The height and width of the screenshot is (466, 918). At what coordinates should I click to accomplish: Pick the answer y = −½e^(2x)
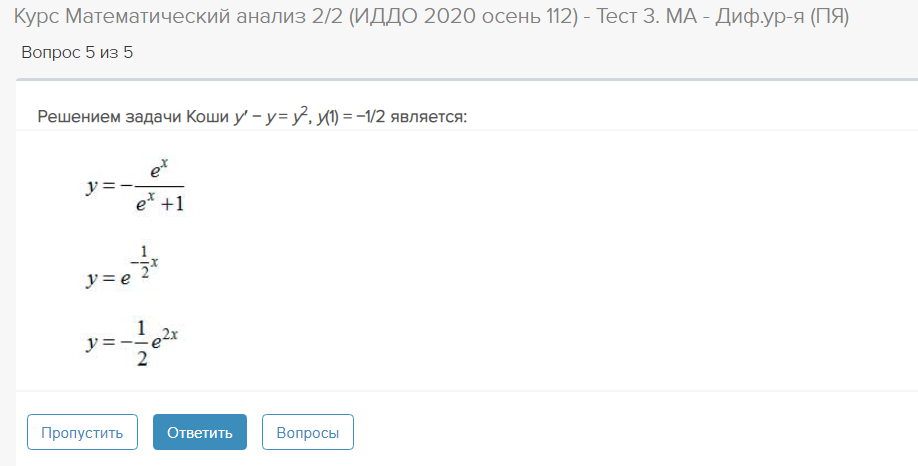[132, 343]
